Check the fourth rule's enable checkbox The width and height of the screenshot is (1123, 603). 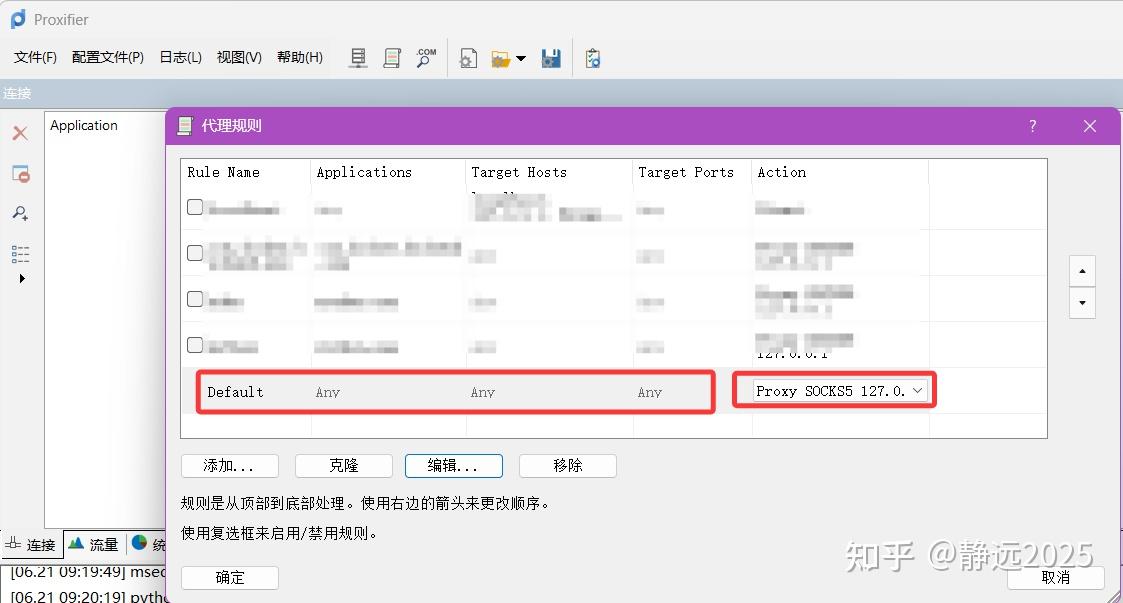tap(194, 345)
